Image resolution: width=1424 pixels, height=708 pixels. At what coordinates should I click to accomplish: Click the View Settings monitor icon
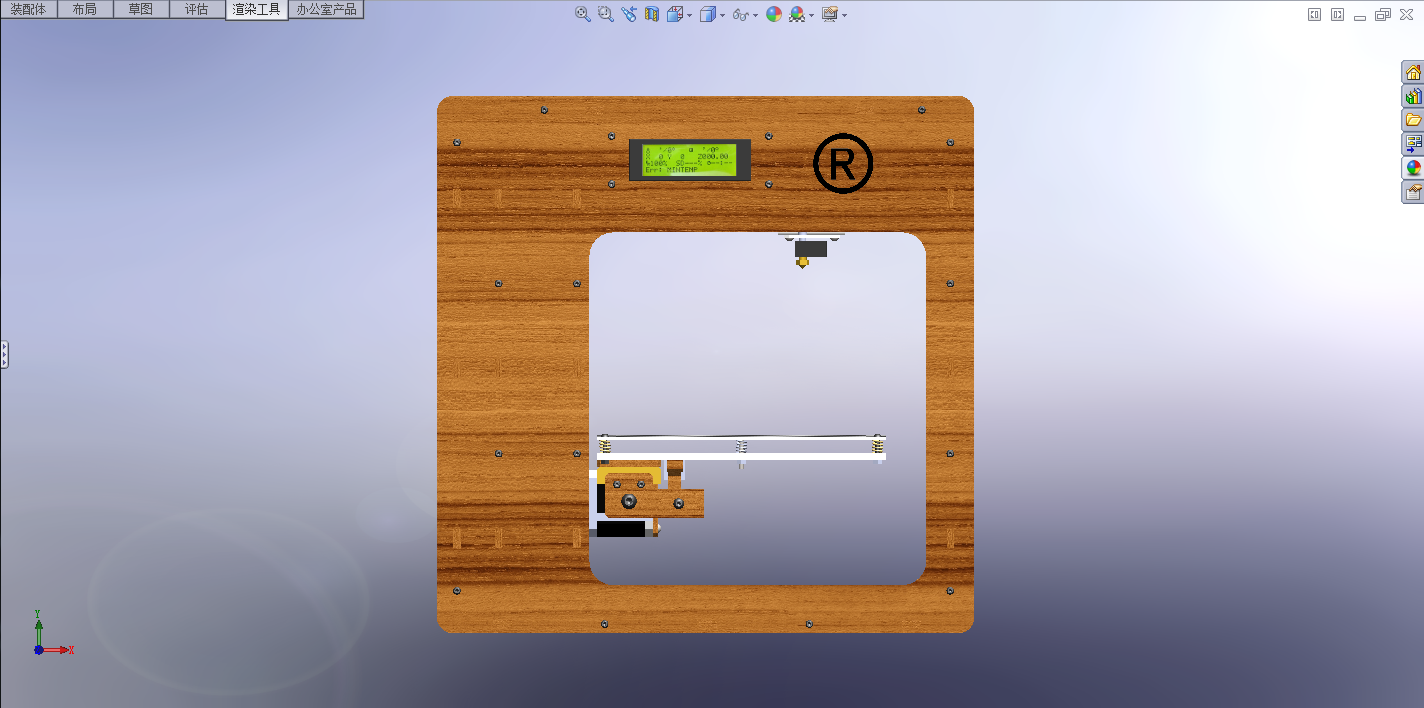coord(830,14)
